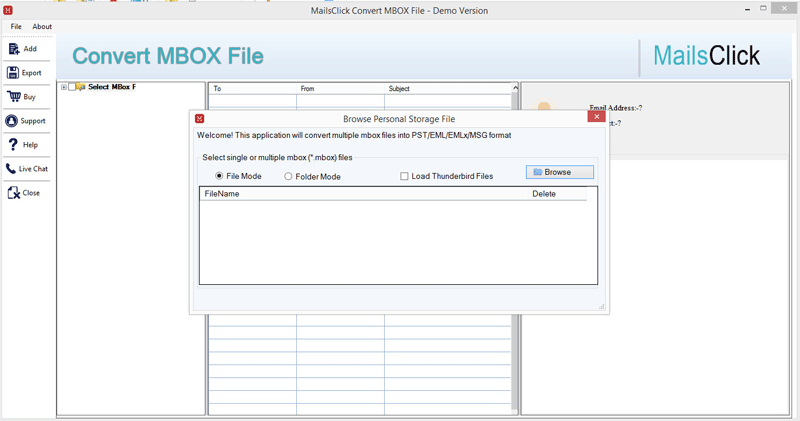Image resolution: width=800 pixels, height=421 pixels.
Task: Open the Support headset icon
Action: pyautogui.click(x=11, y=121)
